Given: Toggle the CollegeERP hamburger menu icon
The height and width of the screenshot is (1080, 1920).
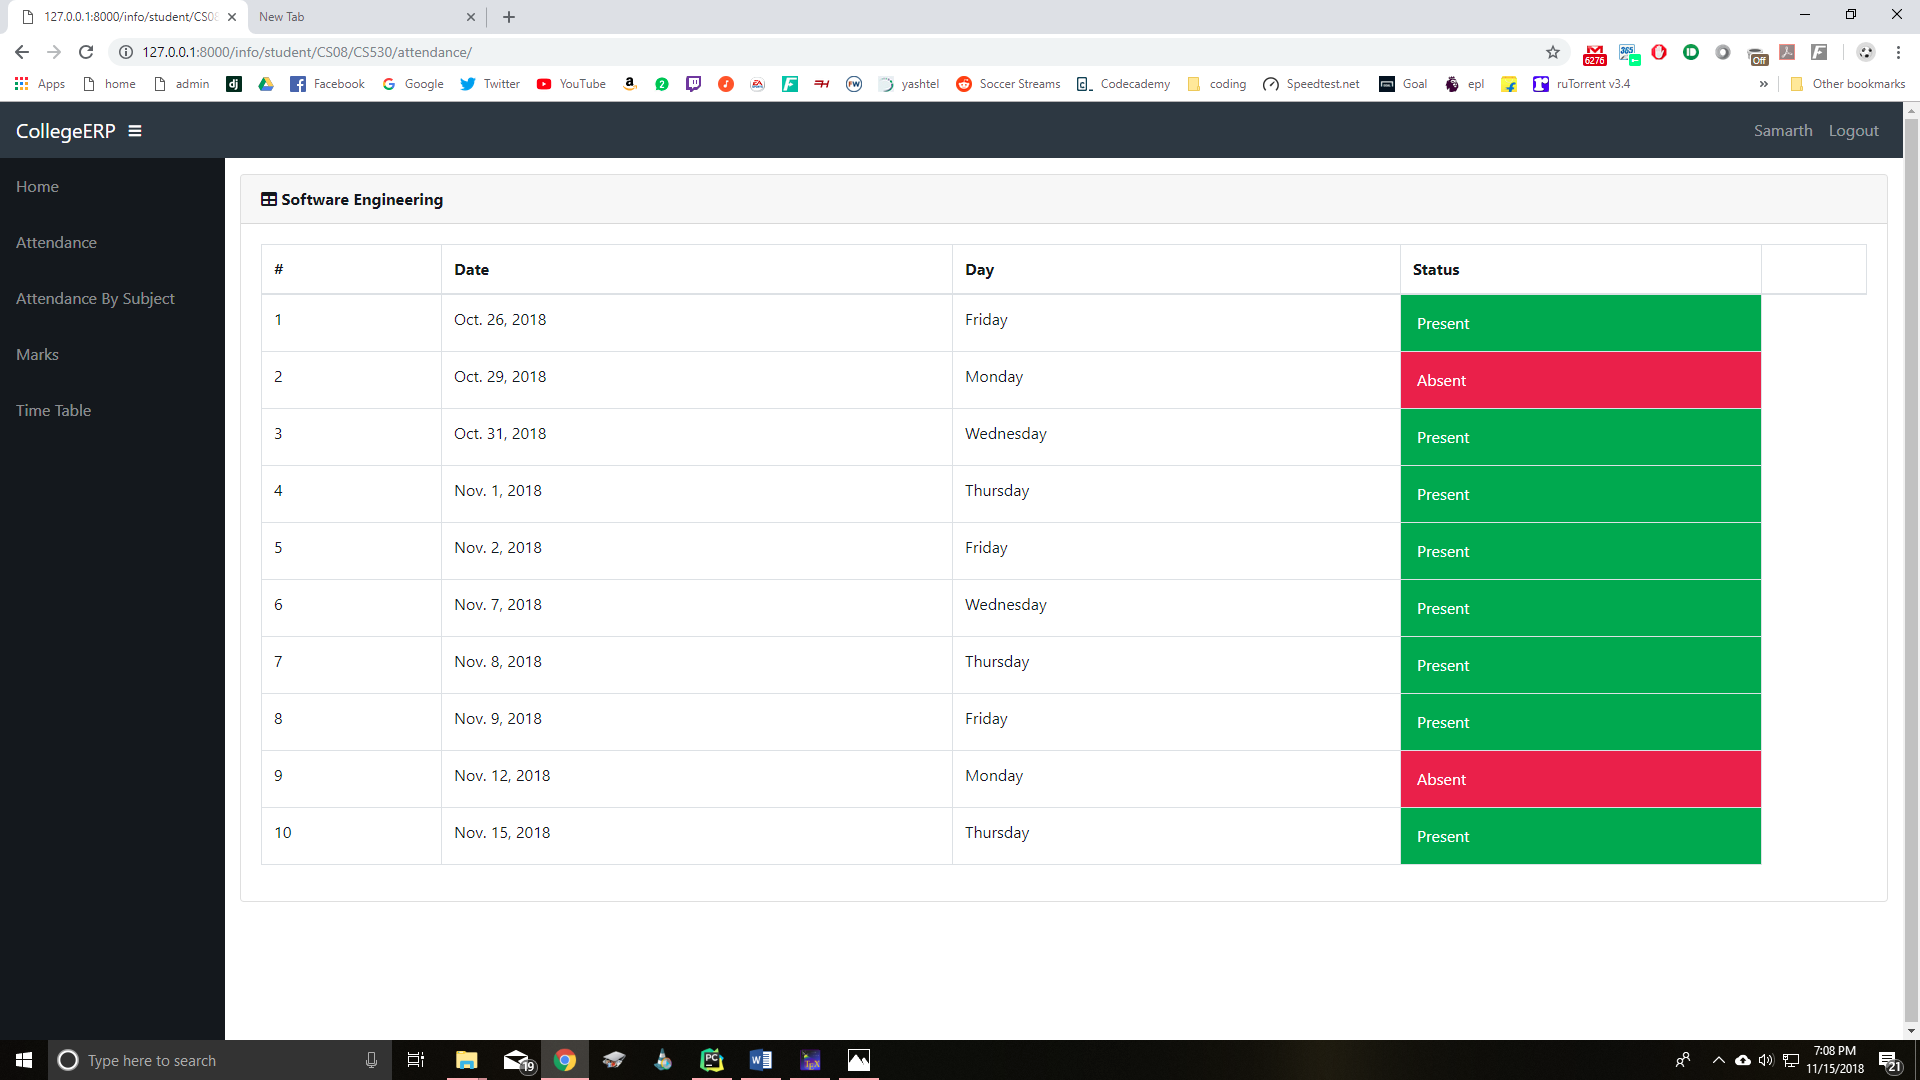Looking at the screenshot, I should (x=135, y=131).
